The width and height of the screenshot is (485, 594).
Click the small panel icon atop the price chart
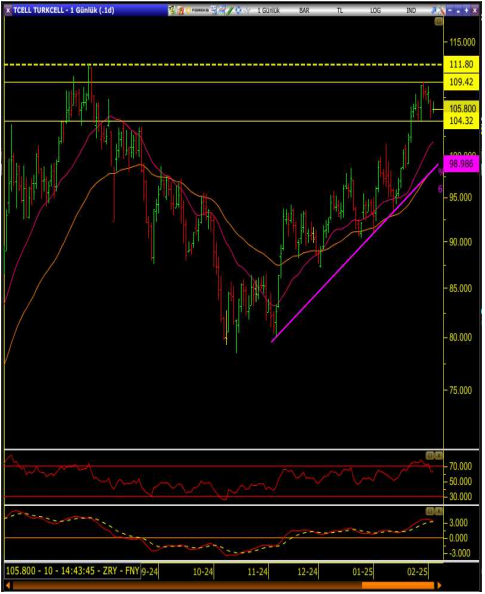click(x=438, y=22)
